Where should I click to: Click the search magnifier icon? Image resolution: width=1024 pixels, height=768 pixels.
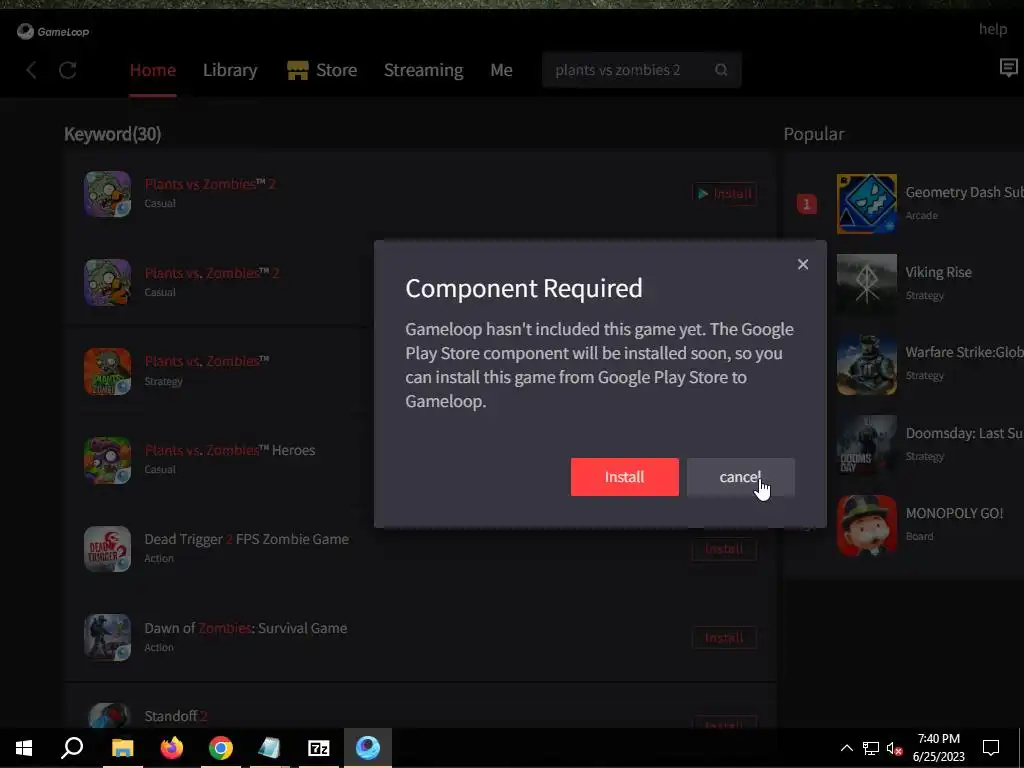721,70
